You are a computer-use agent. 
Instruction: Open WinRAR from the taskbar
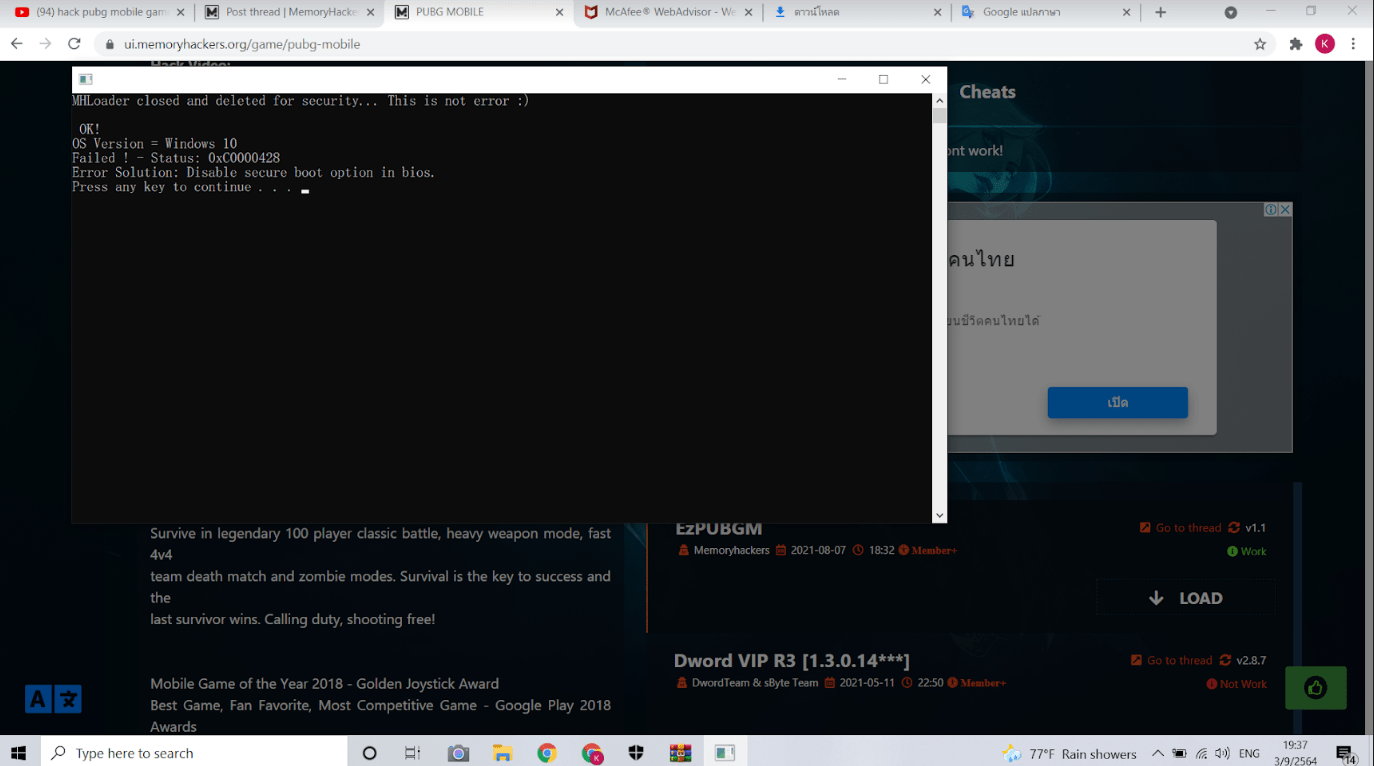(x=681, y=753)
